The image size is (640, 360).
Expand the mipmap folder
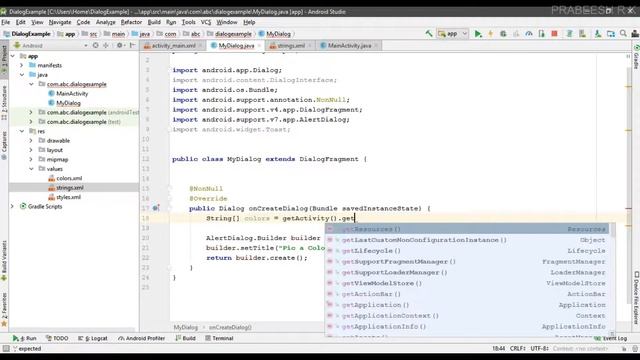coord(31,159)
